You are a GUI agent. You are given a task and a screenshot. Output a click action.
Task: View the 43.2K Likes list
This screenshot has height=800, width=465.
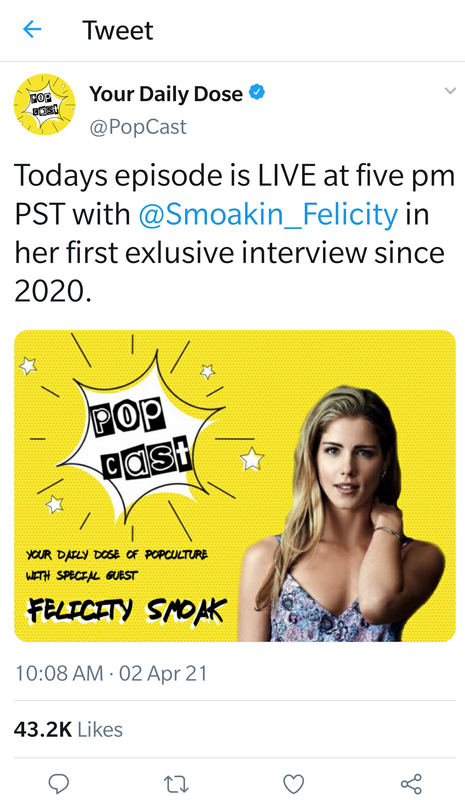(x=68, y=730)
